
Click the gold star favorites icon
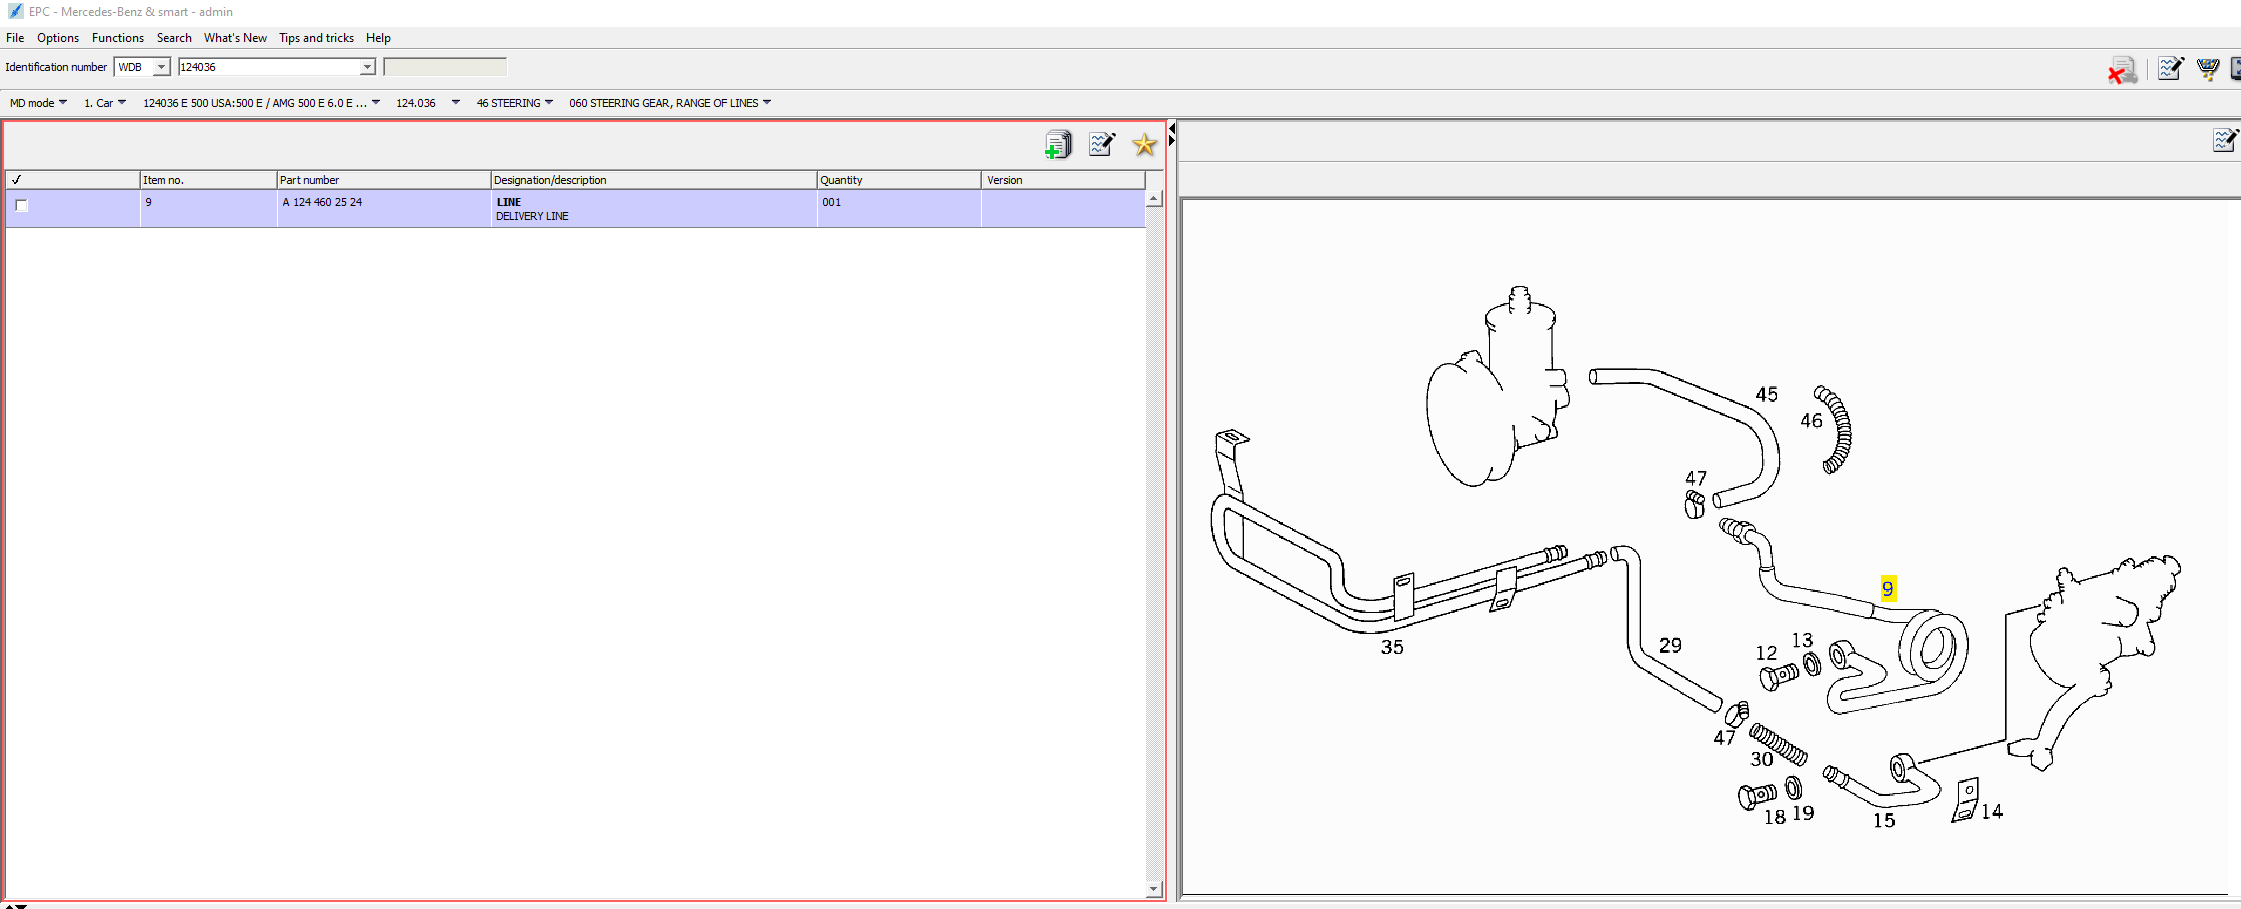(x=1144, y=145)
